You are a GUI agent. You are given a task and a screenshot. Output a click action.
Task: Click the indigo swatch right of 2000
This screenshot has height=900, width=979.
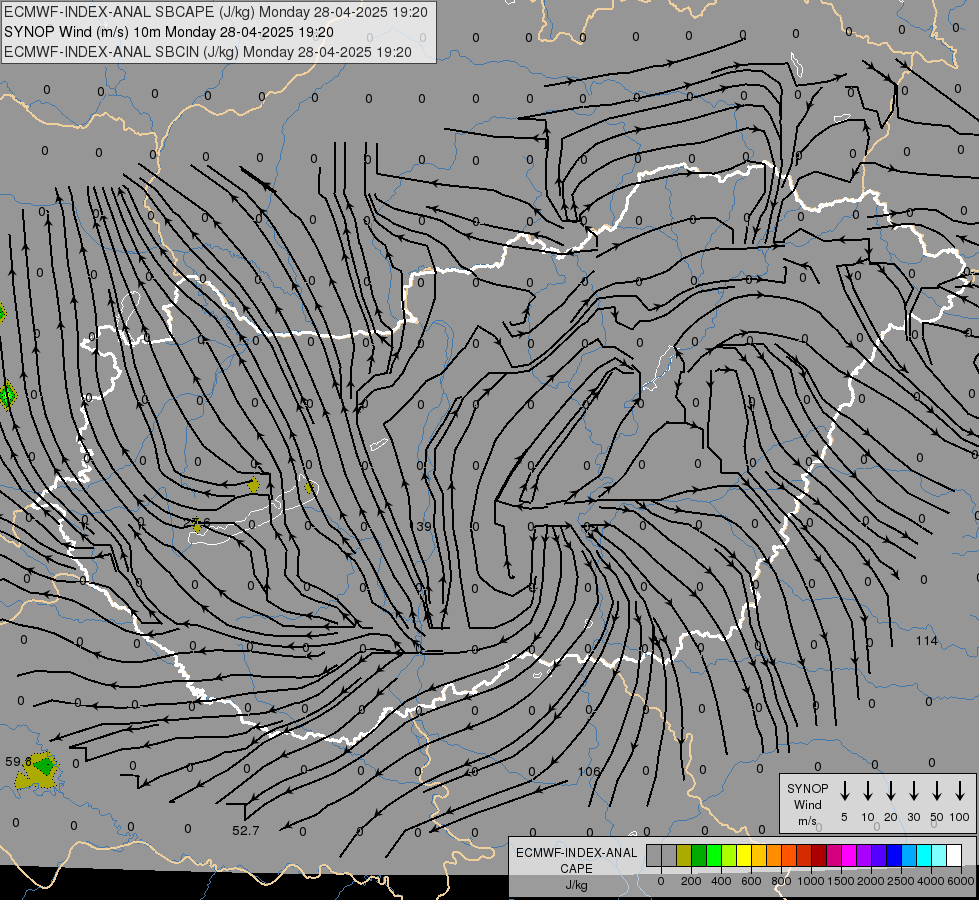(879, 855)
